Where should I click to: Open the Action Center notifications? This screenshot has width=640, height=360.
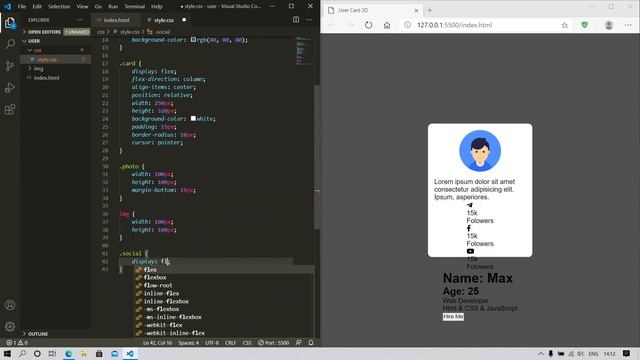pyautogui.click(x=627, y=353)
